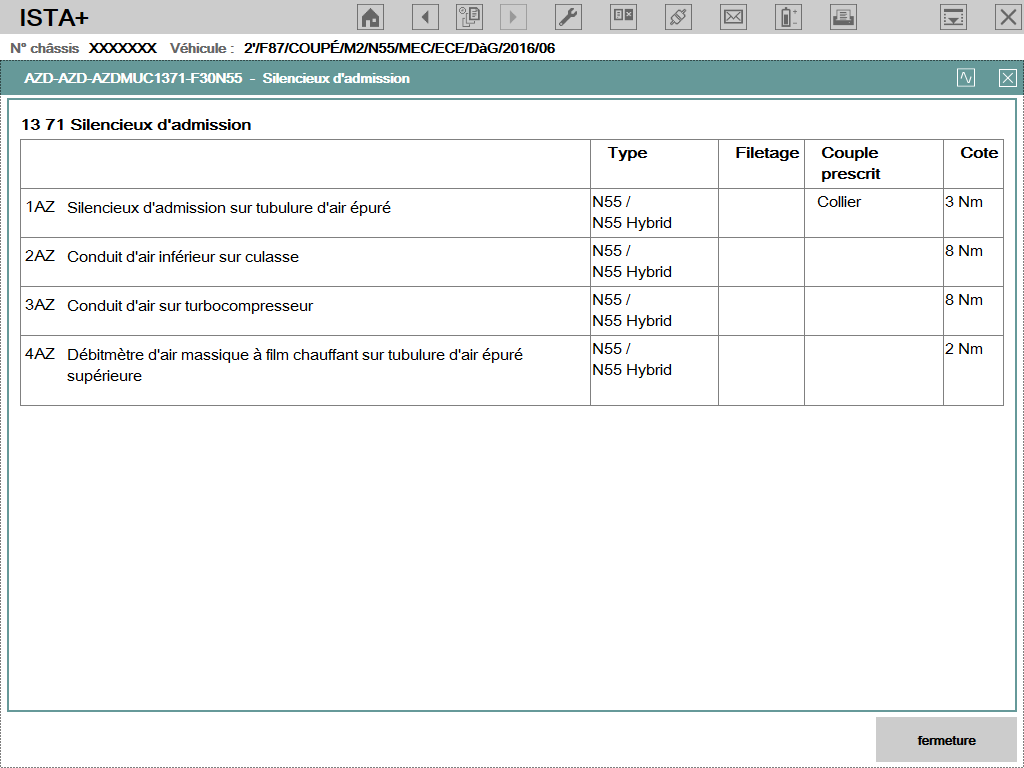Open the window management icon
Screen dimensions: 1024x768
tap(623, 17)
